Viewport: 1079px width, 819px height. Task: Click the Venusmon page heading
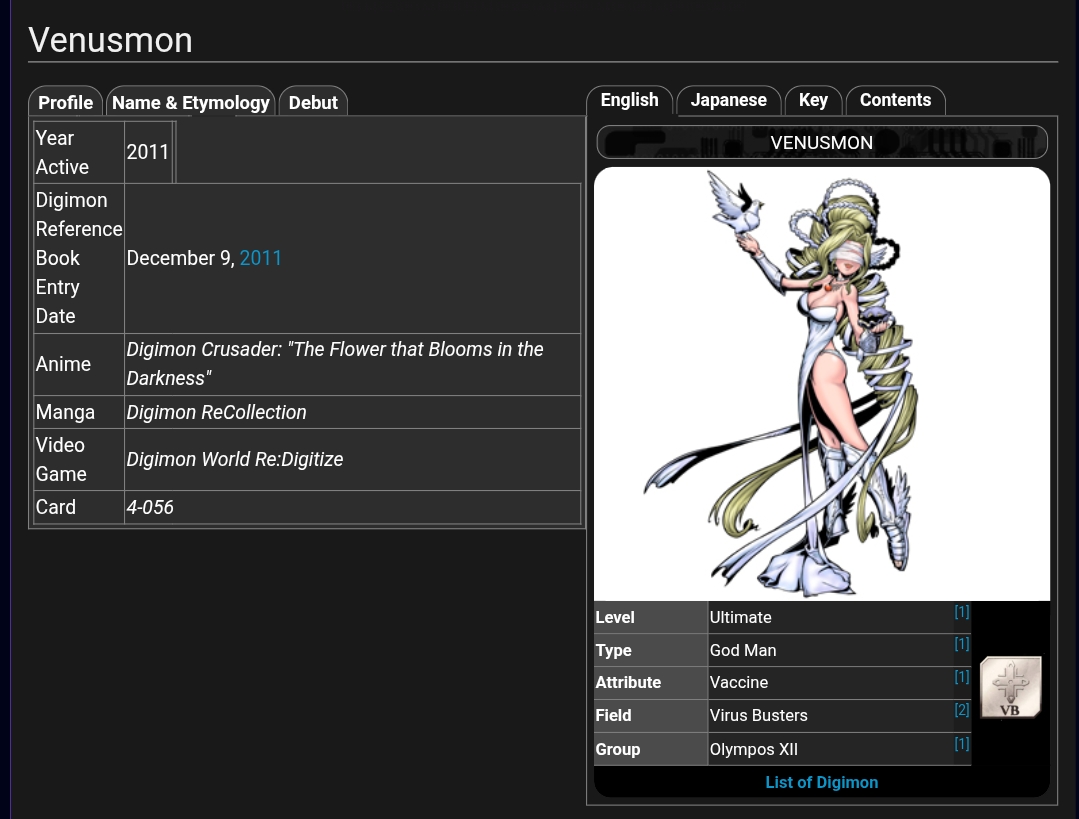[x=110, y=40]
